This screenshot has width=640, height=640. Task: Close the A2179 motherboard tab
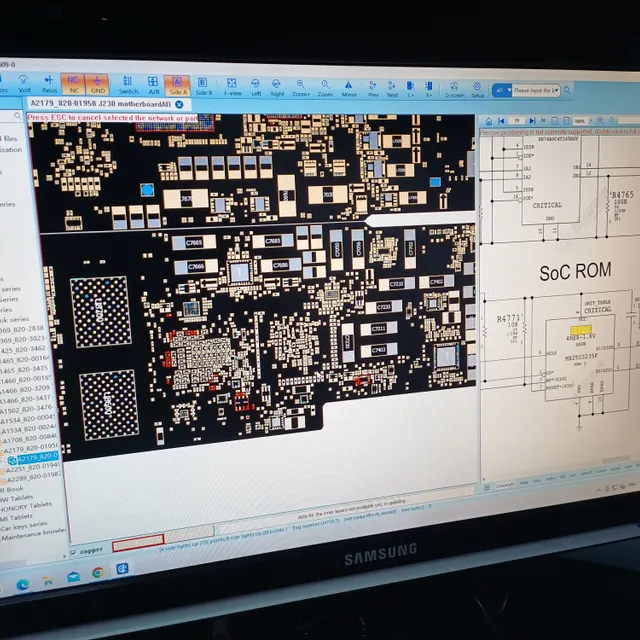pyautogui.click(x=180, y=104)
